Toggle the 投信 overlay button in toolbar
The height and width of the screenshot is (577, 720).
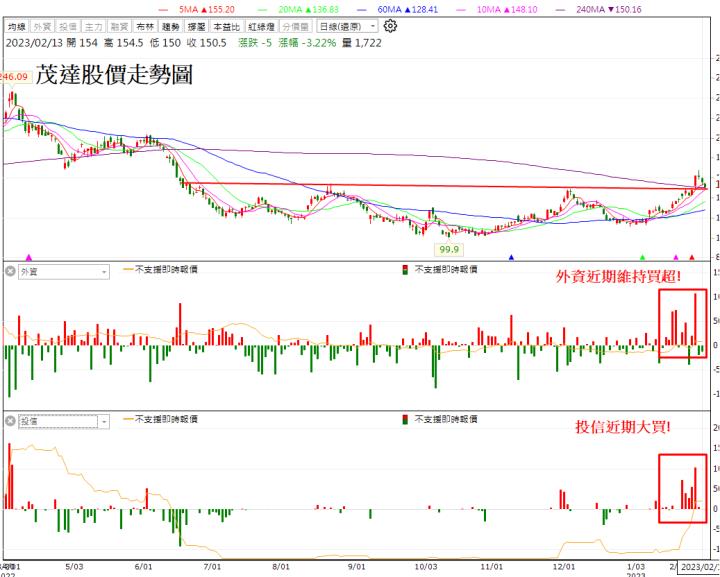[x=68, y=27]
